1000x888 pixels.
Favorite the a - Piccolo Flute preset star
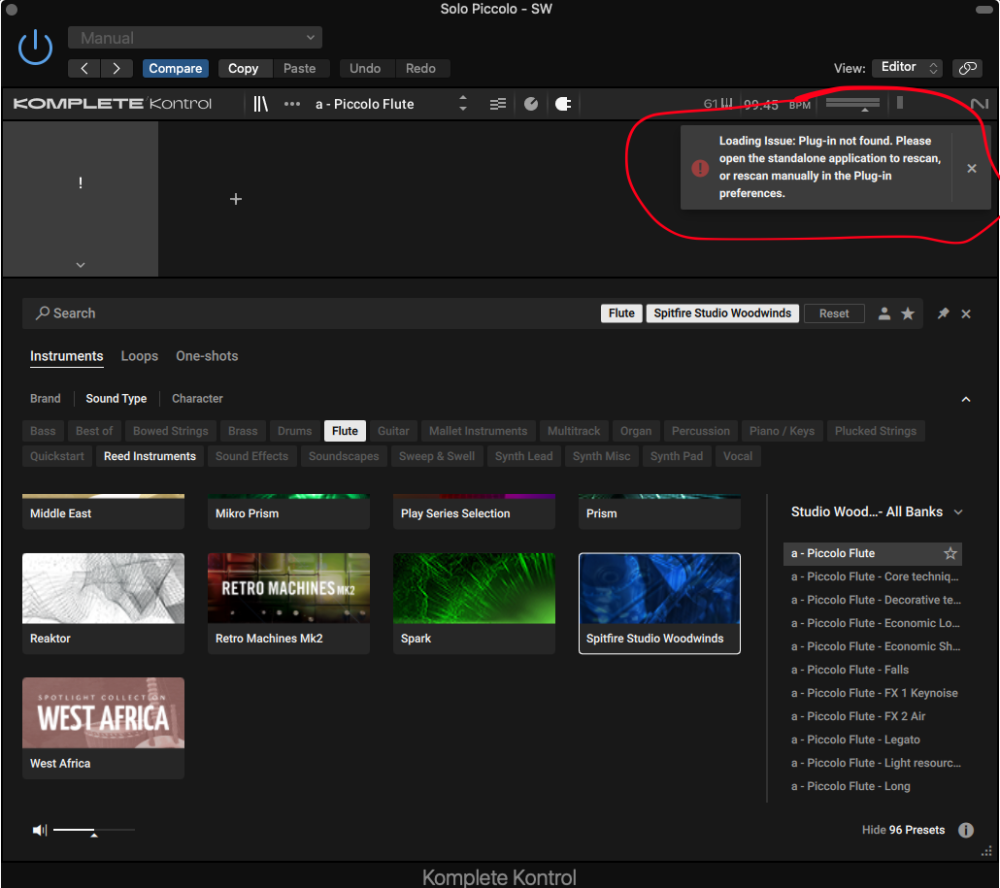coord(950,553)
